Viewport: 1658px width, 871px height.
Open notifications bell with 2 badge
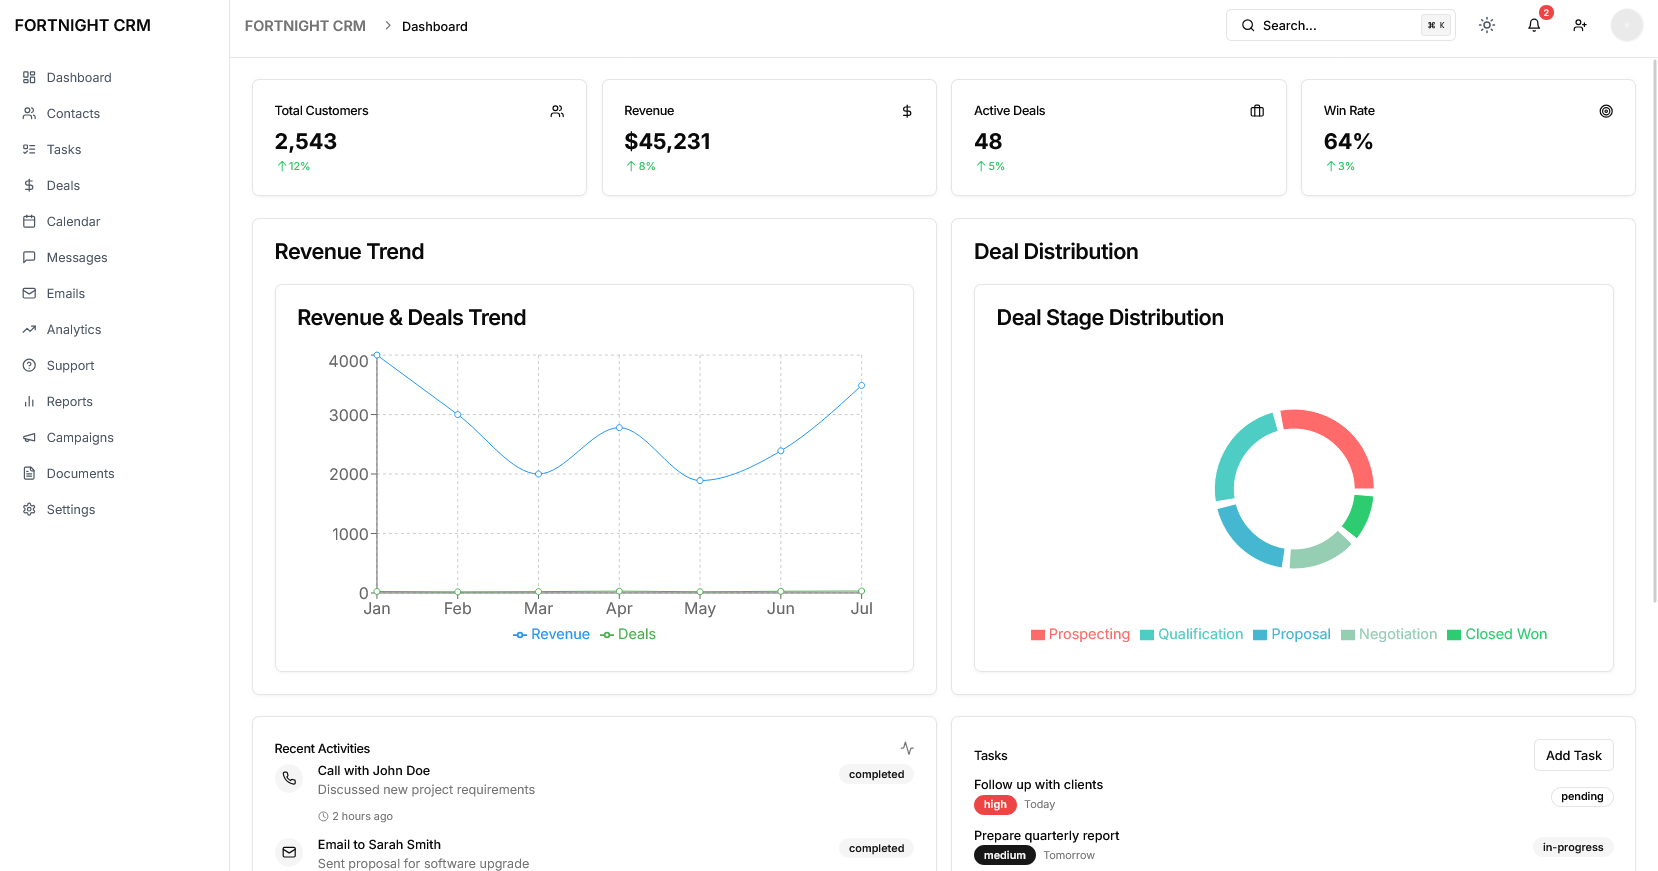coord(1534,25)
